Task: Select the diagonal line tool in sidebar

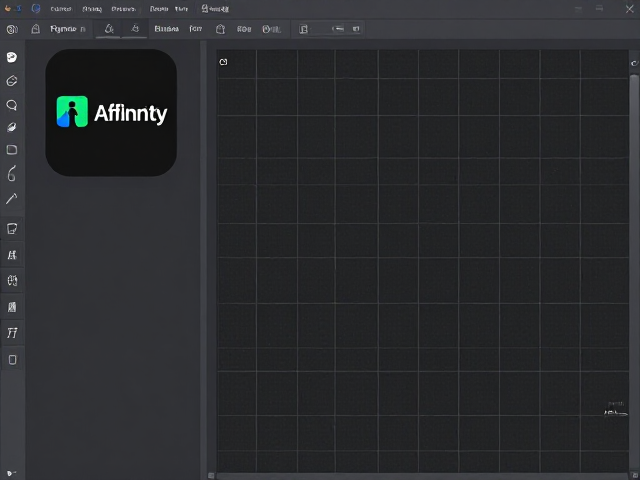Action: tap(11, 199)
